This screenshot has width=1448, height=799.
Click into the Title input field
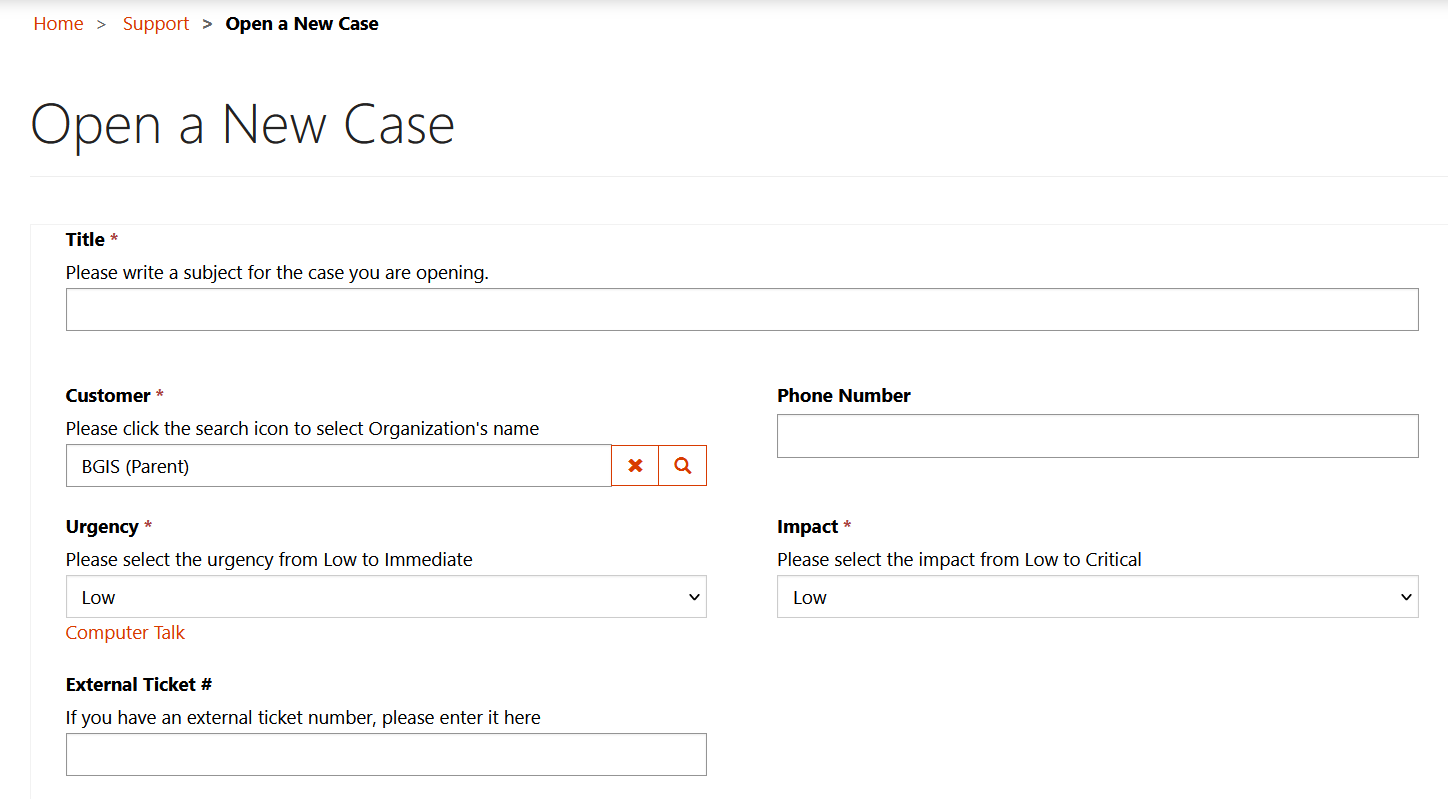[742, 310]
